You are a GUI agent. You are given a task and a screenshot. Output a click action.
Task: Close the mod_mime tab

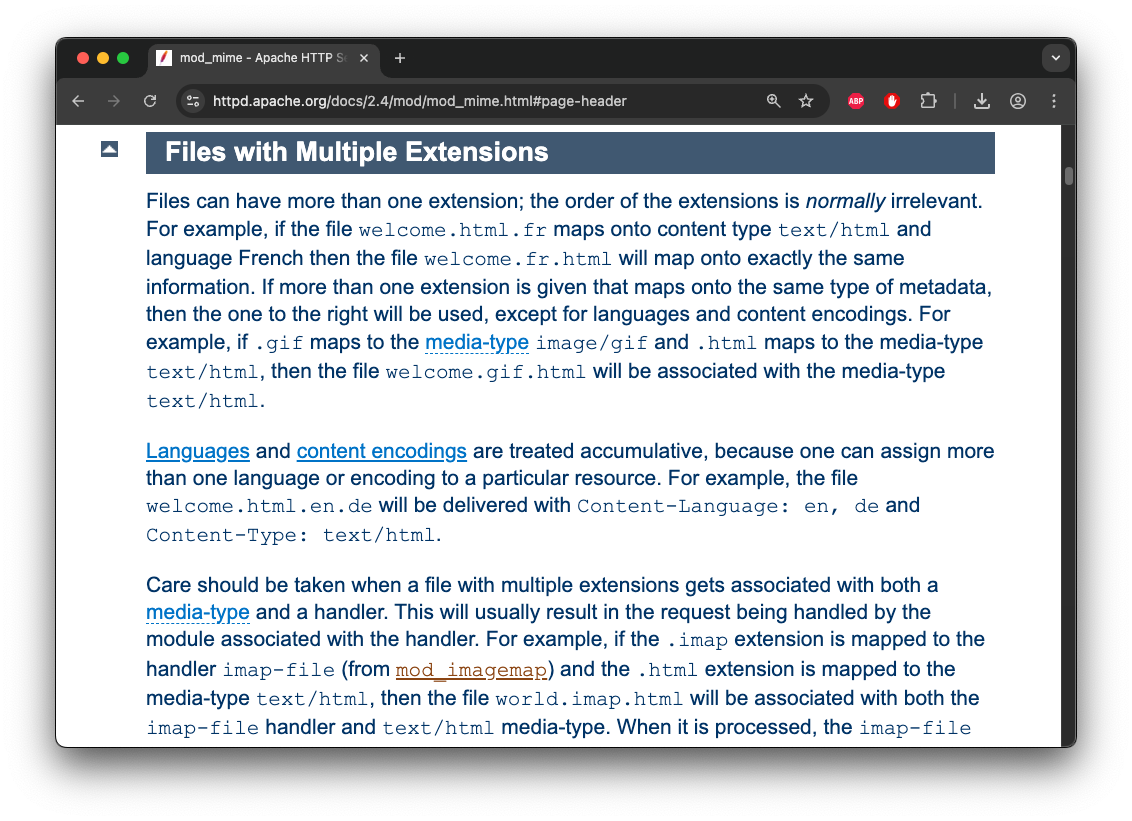pyautogui.click(x=364, y=58)
